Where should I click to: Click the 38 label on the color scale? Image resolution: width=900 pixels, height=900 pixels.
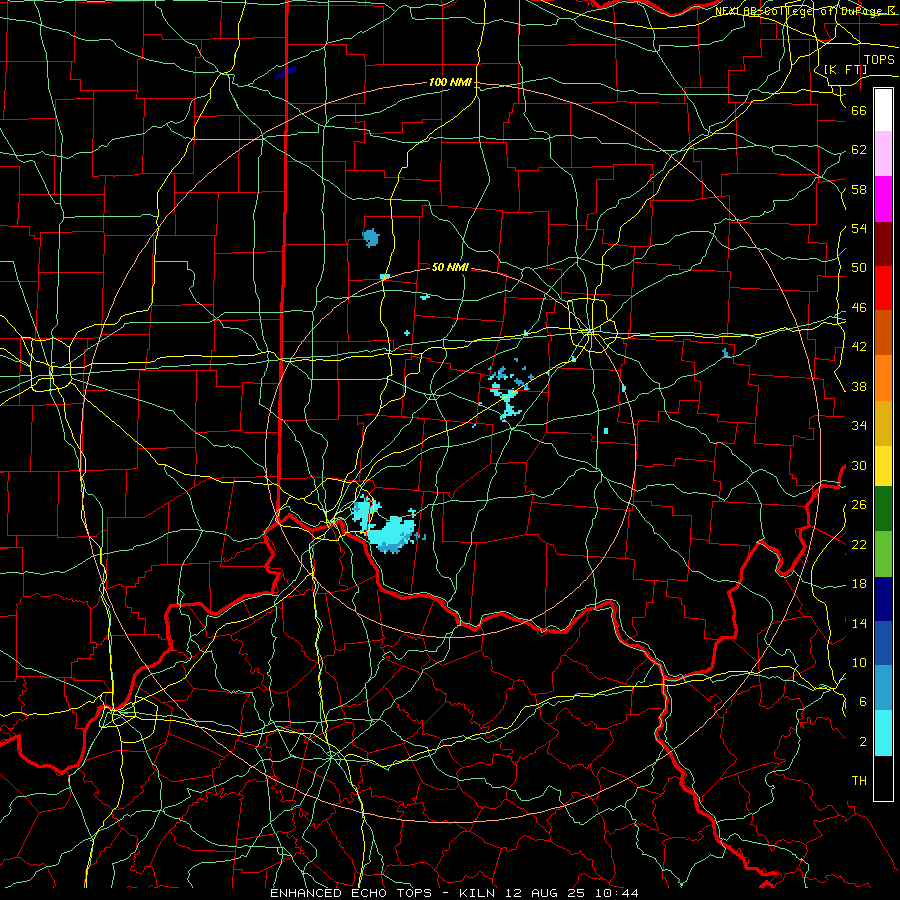click(859, 386)
